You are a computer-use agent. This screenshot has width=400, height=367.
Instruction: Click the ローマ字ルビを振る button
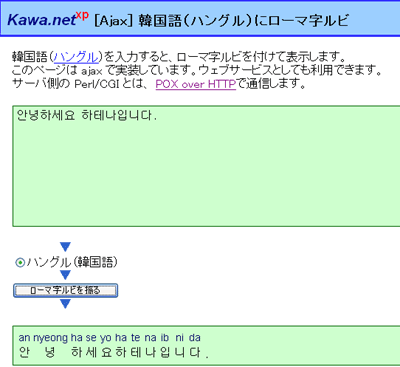click(x=65, y=290)
